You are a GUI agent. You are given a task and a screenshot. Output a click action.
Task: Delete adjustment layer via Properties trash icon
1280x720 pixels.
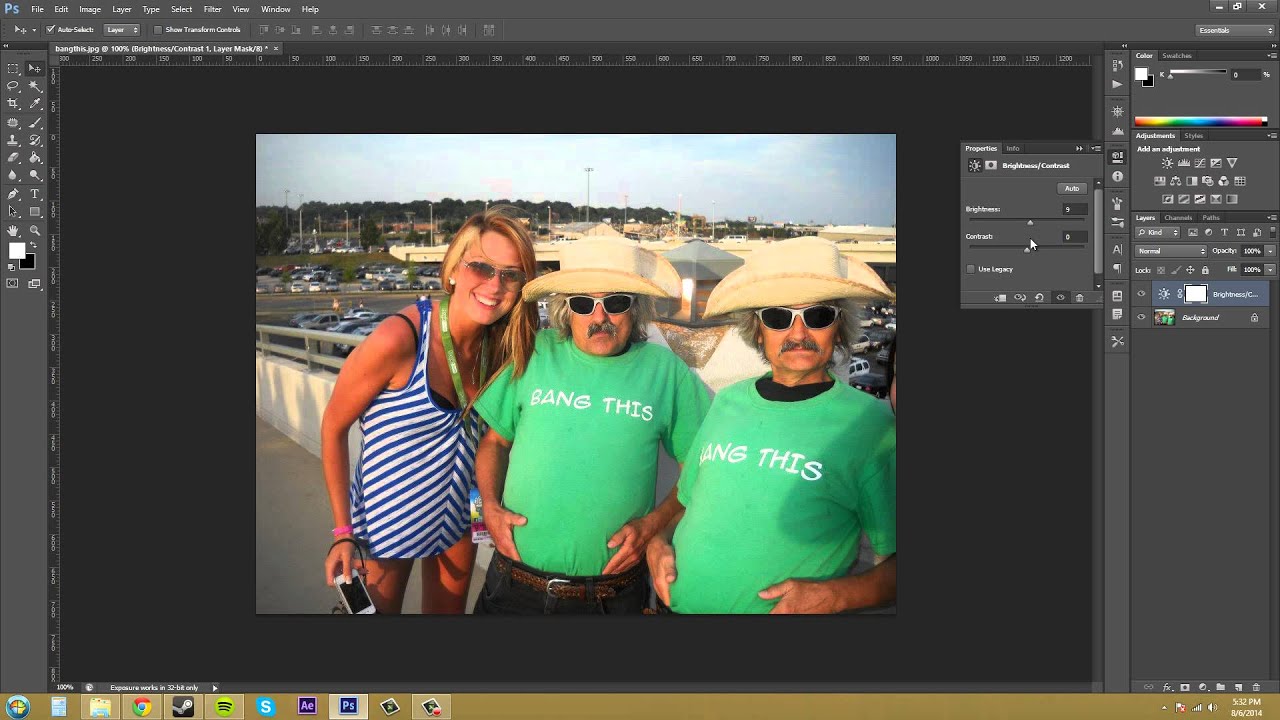click(x=1079, y=298)
